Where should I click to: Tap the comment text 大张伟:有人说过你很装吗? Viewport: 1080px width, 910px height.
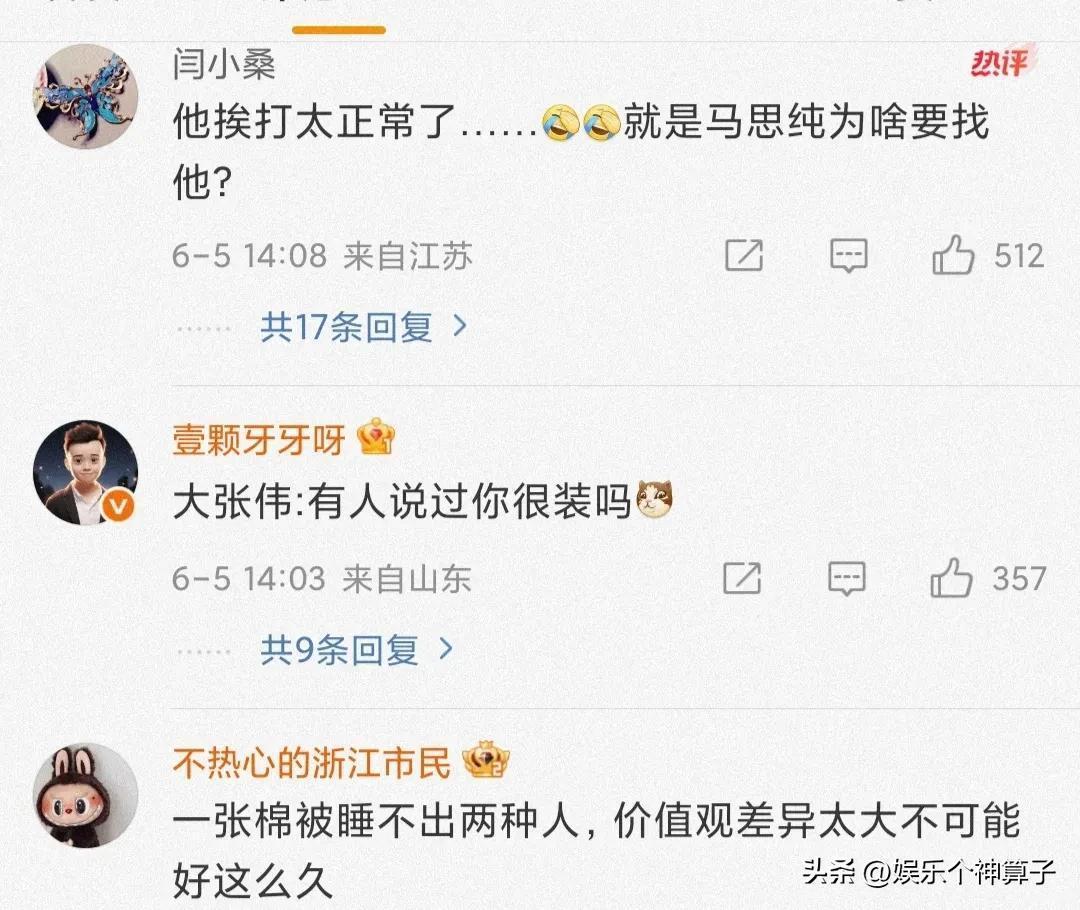click(402, 501)
